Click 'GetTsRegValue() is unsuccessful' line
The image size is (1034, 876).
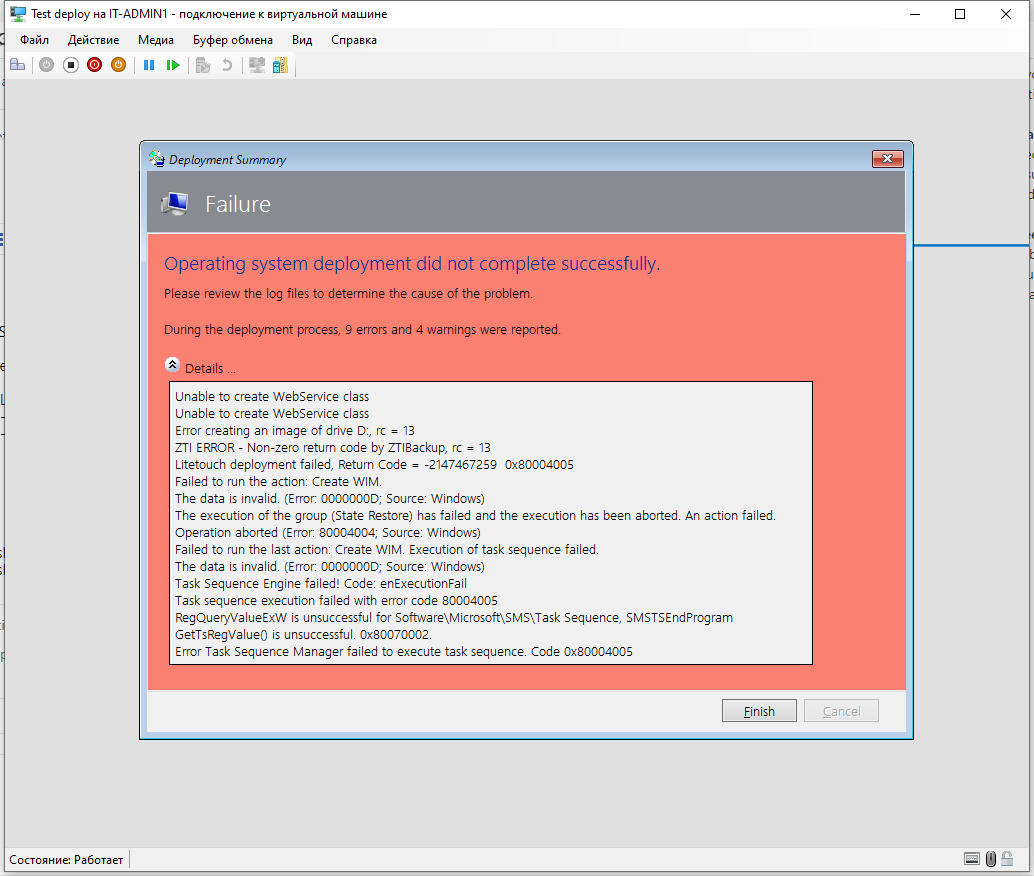click(303, 635)
